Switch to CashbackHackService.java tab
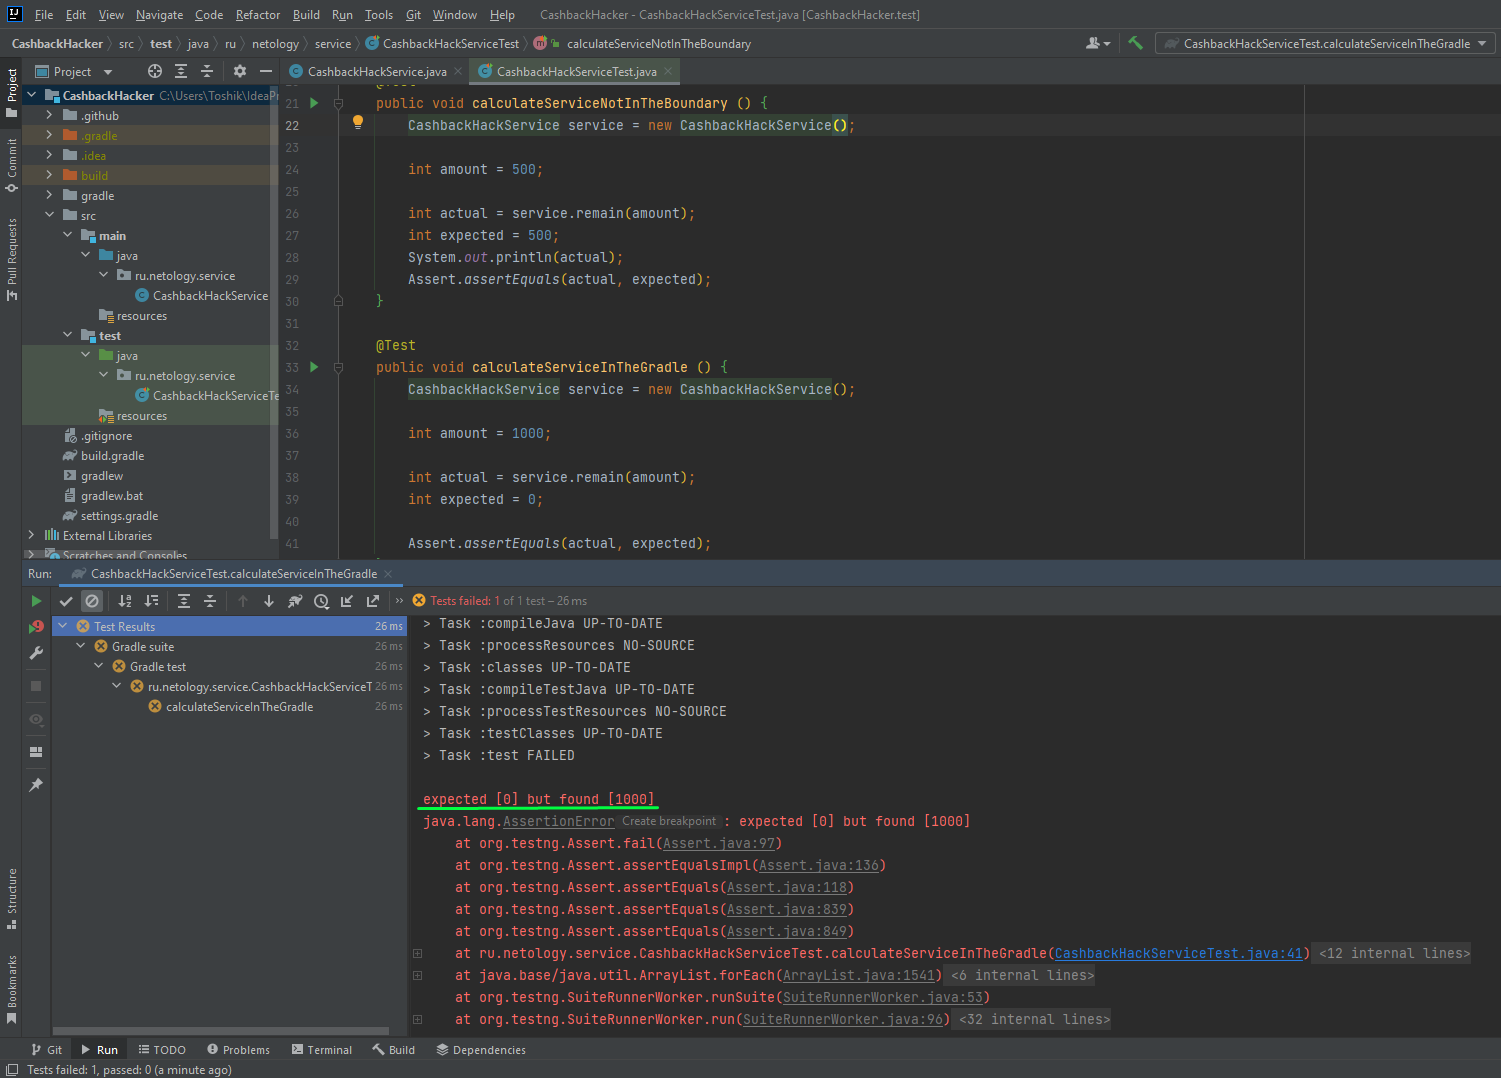Screen dimensions: 1501x1078 click(x=376, y=71)
